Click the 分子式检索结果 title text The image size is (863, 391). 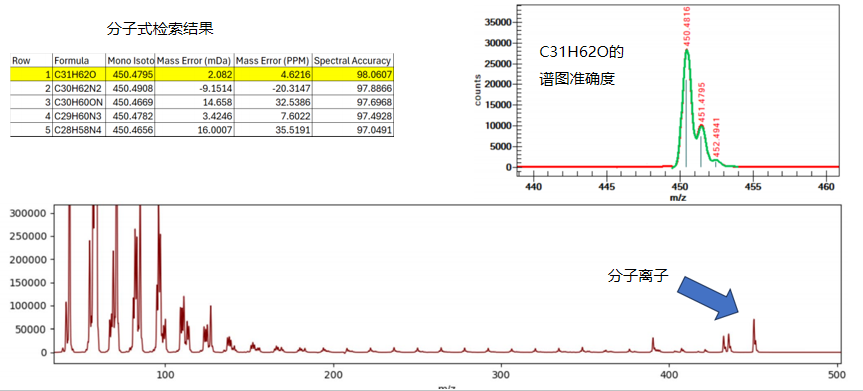point(160,30)
